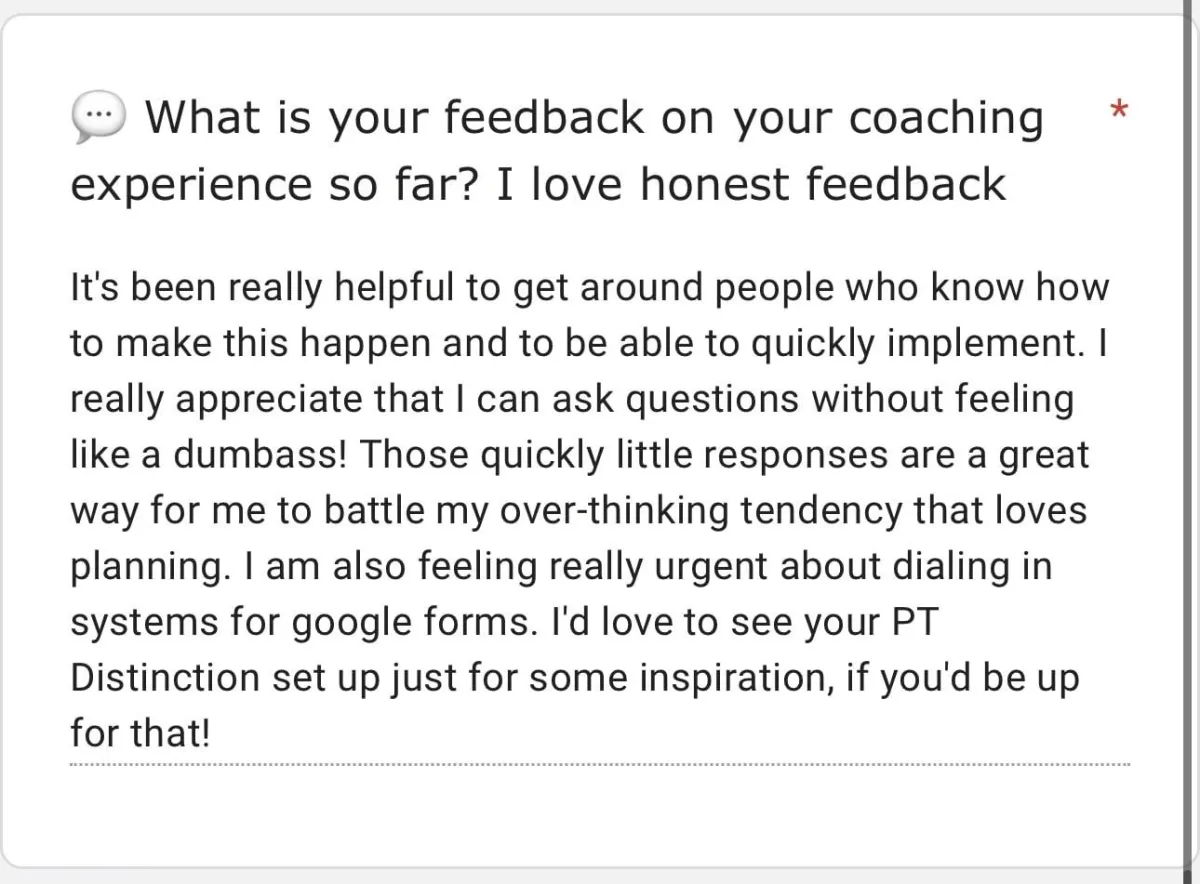Click the dotted underline below the answer
Viewport: 1200px width, 884px height.
(x=599, y=766)
